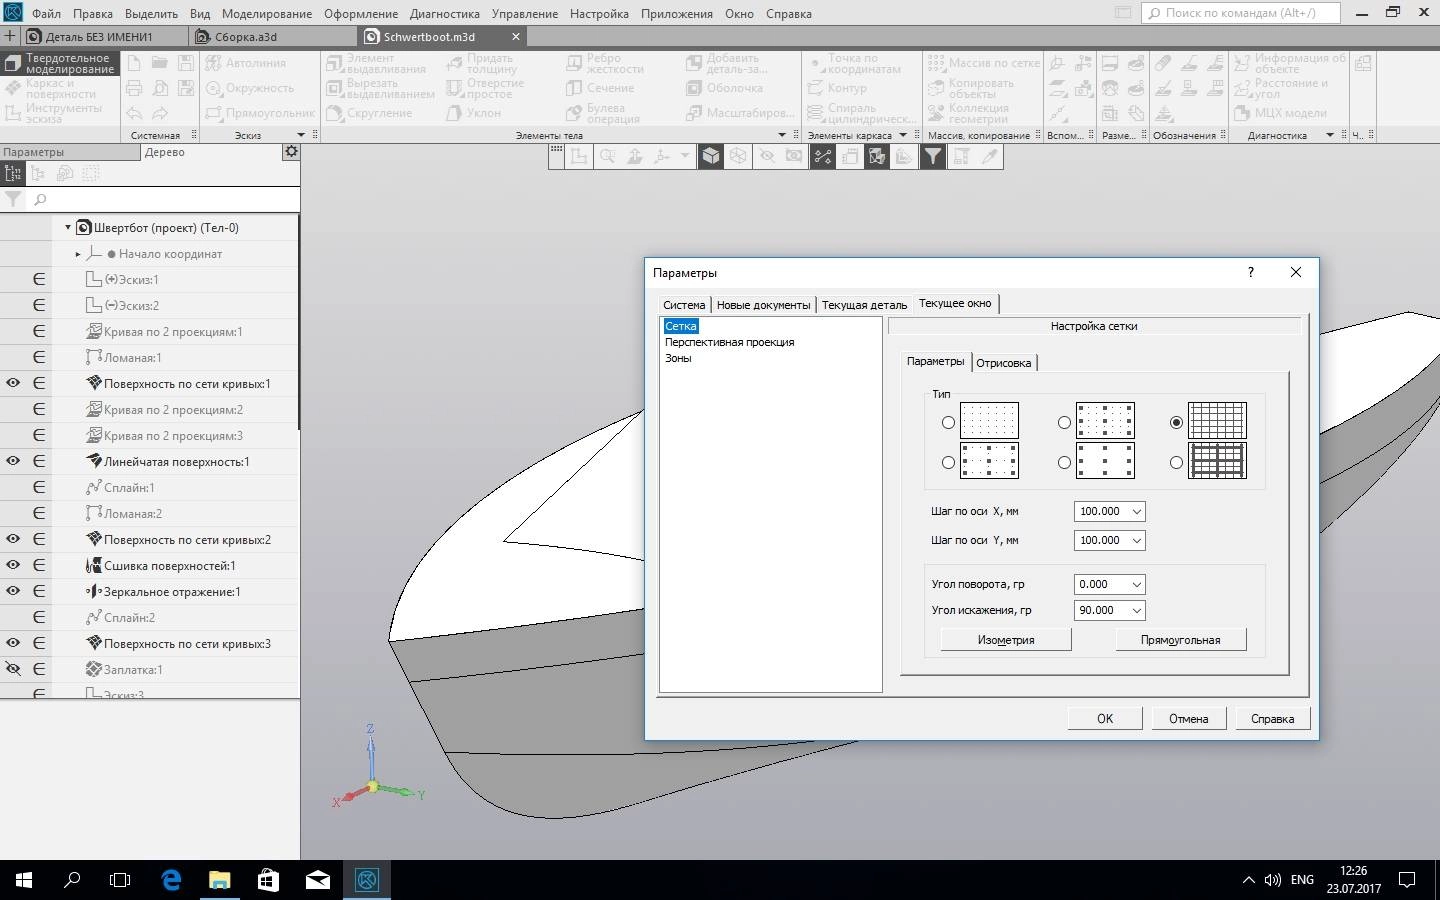This screenshot has height=900, width=1440.
Task: Select the thick-lined grid type radio
Action: coord(1176,463)
